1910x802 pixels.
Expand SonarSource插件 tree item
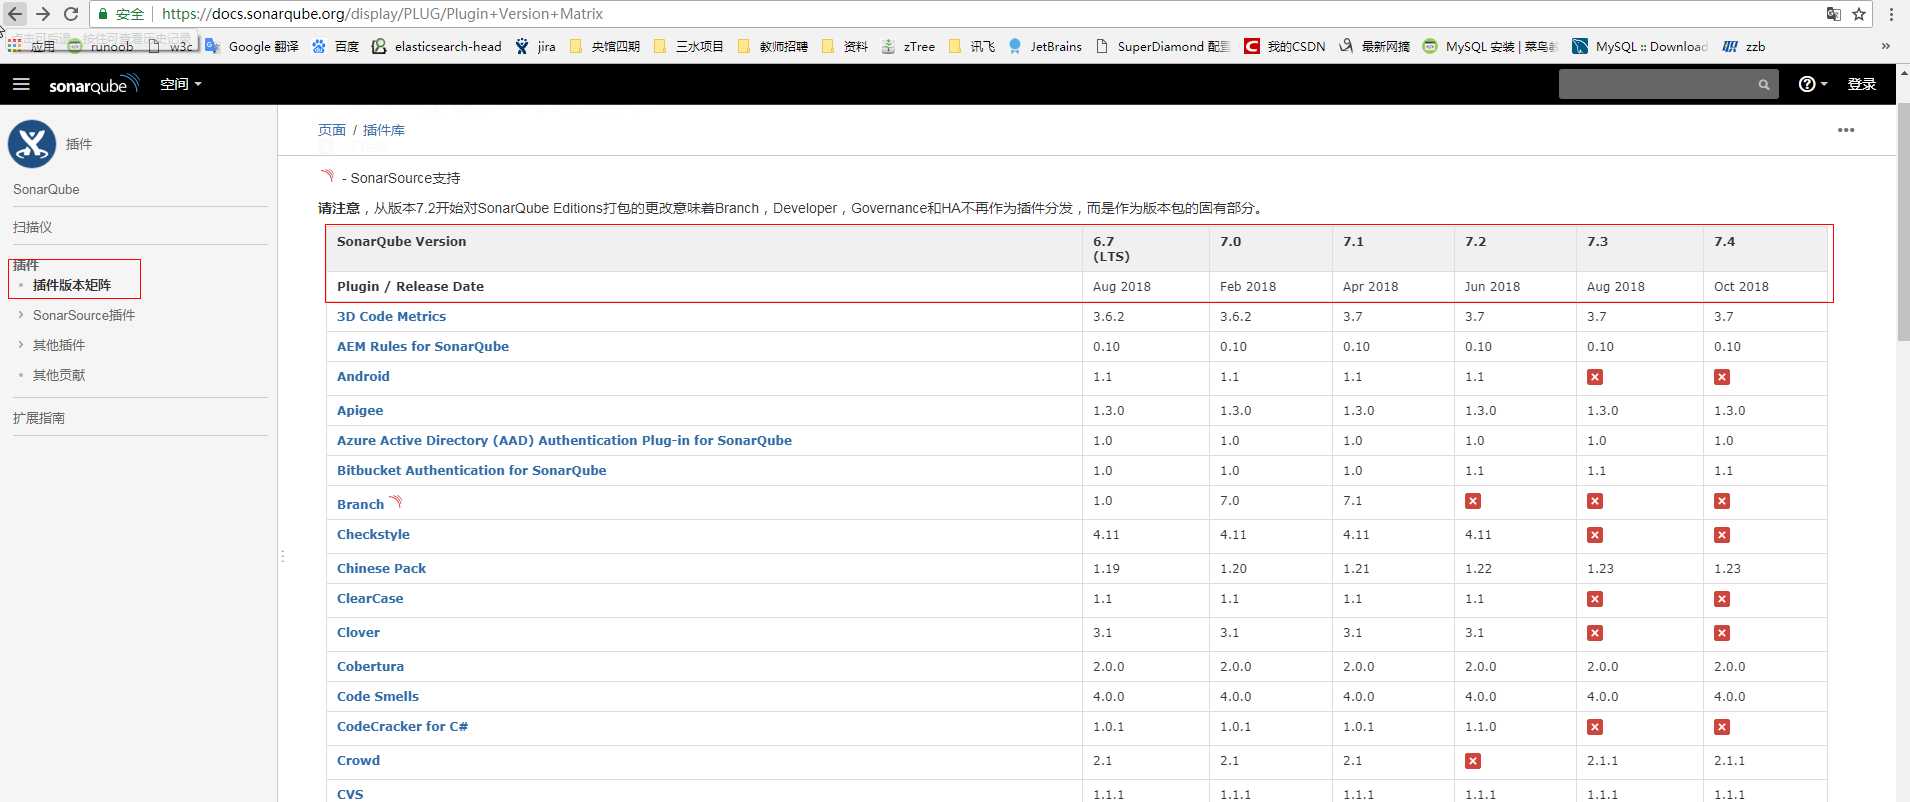click(20, 315)
